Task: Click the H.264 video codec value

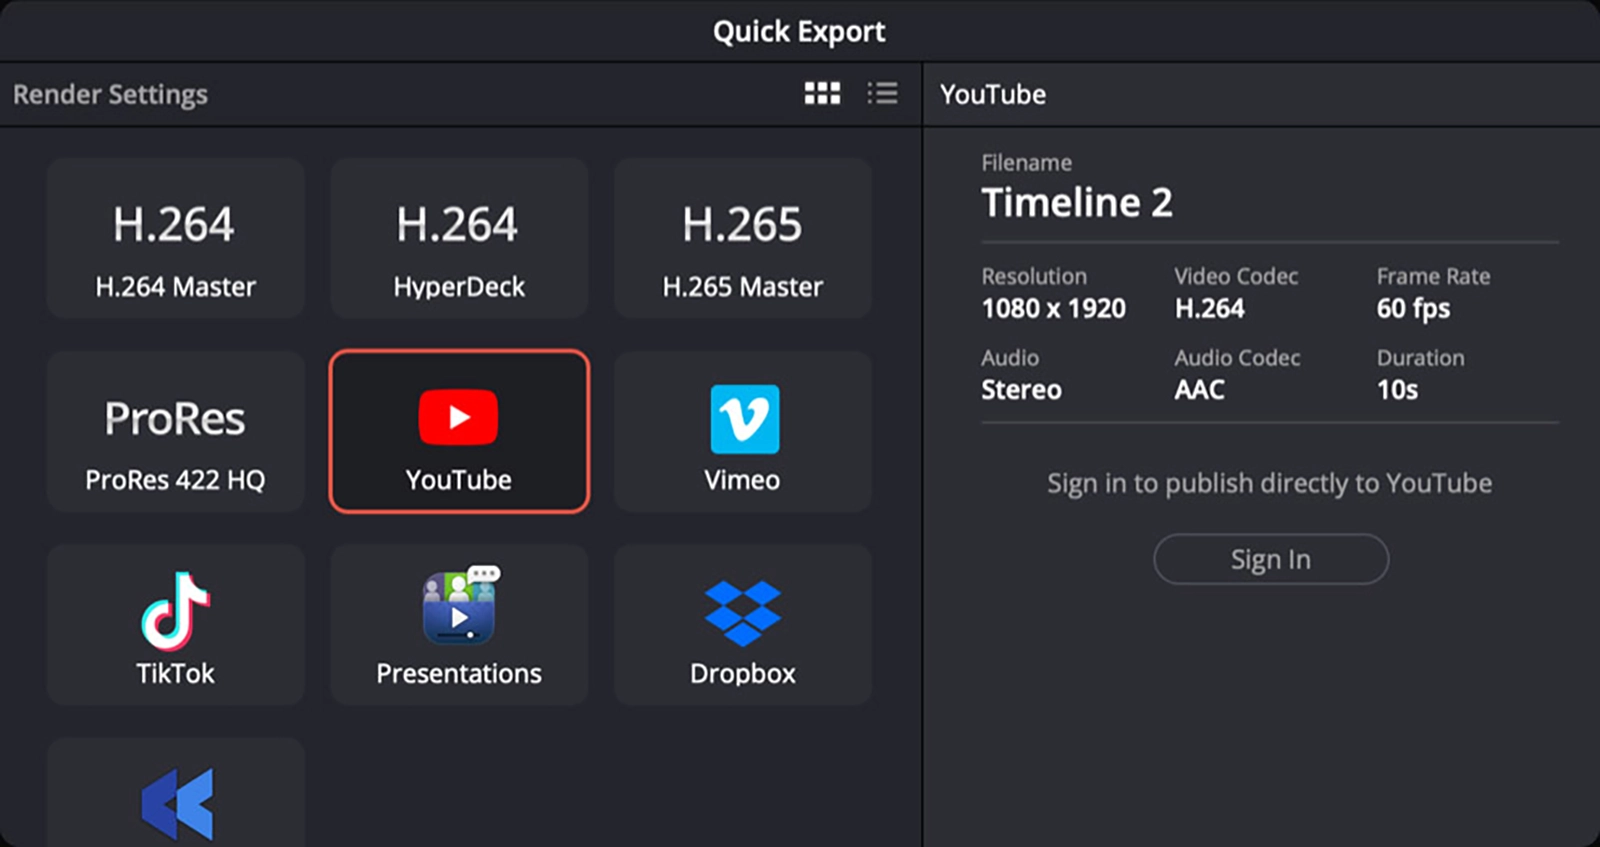Action: coord(1209,309)
